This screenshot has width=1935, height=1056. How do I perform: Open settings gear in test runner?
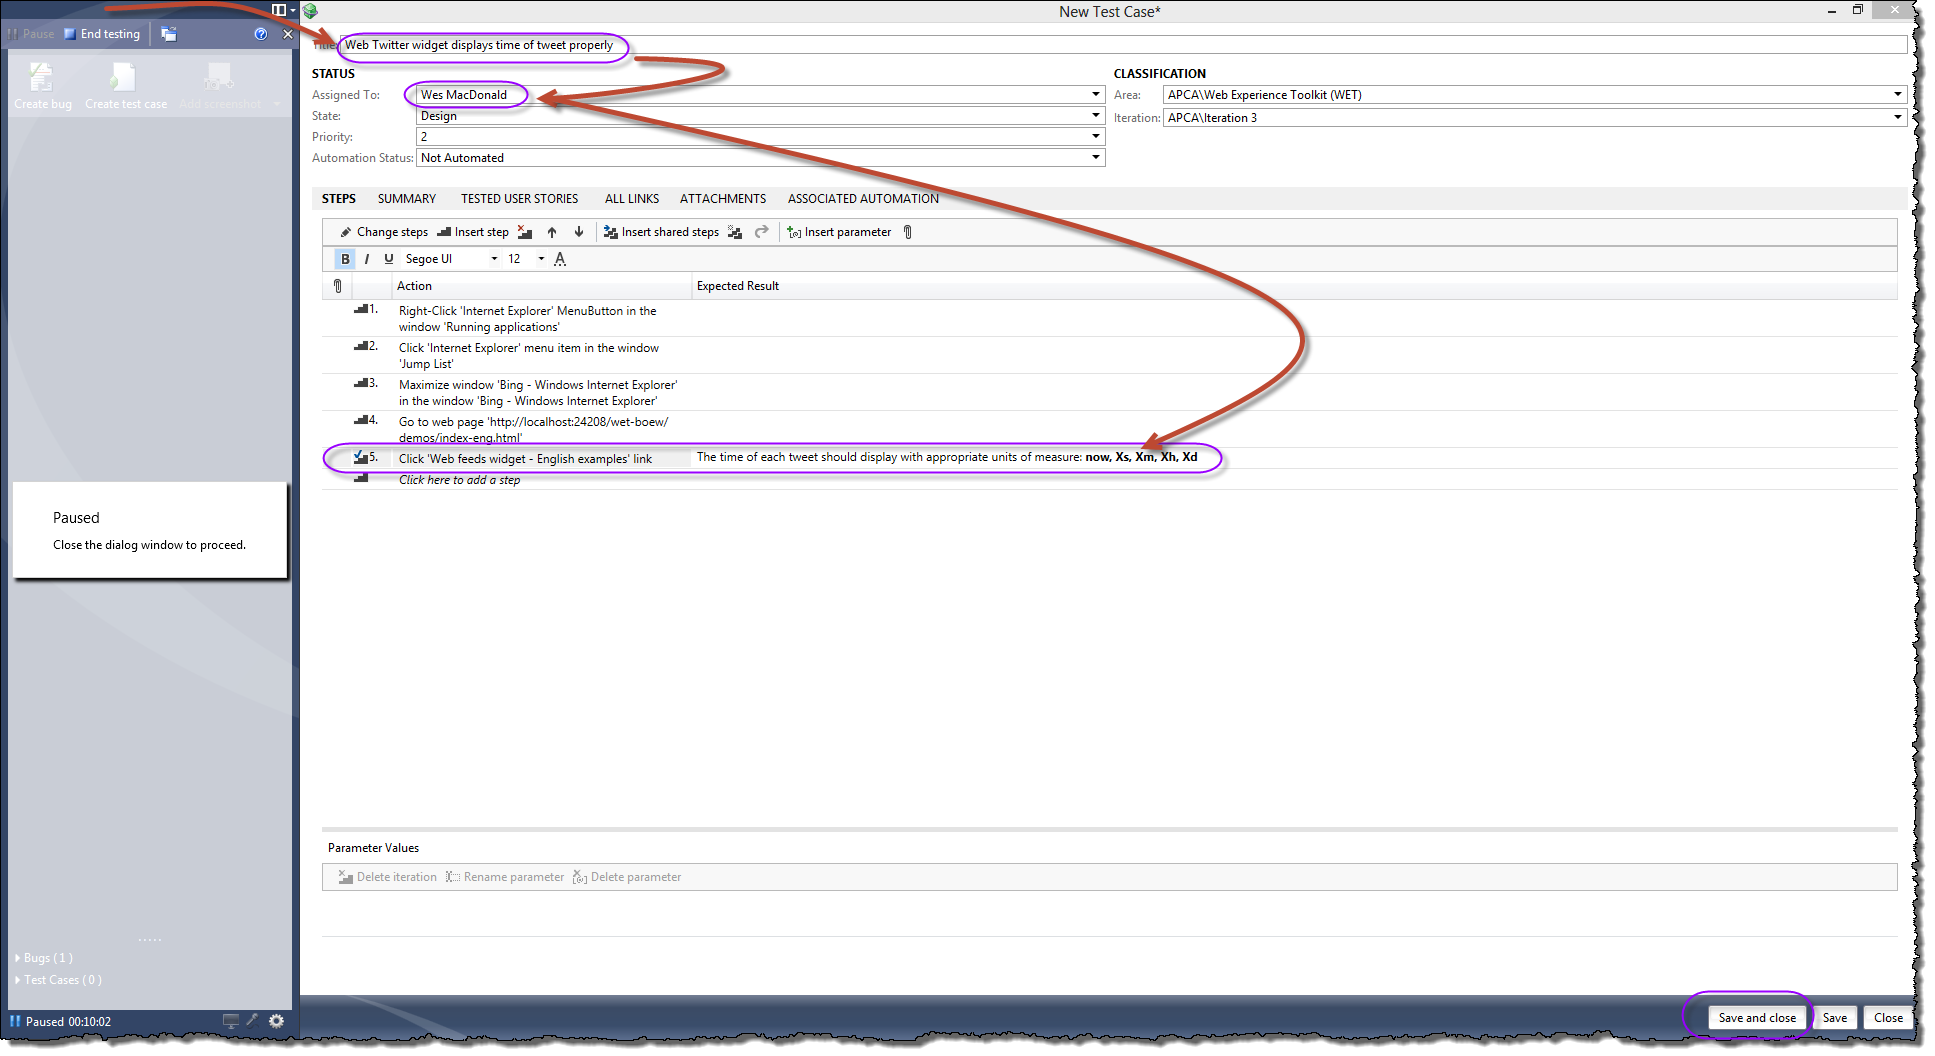[x=277, y=1021]
